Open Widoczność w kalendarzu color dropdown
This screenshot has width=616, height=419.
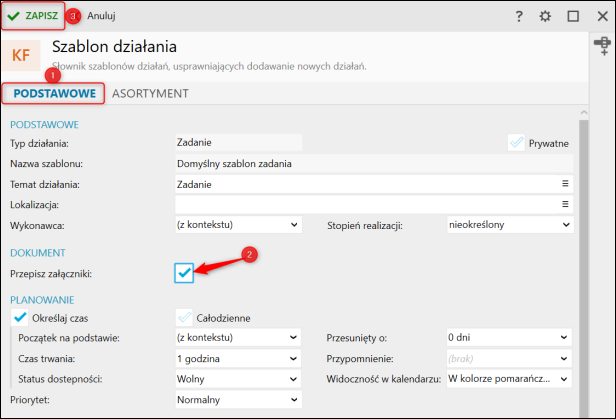[509, 379]
